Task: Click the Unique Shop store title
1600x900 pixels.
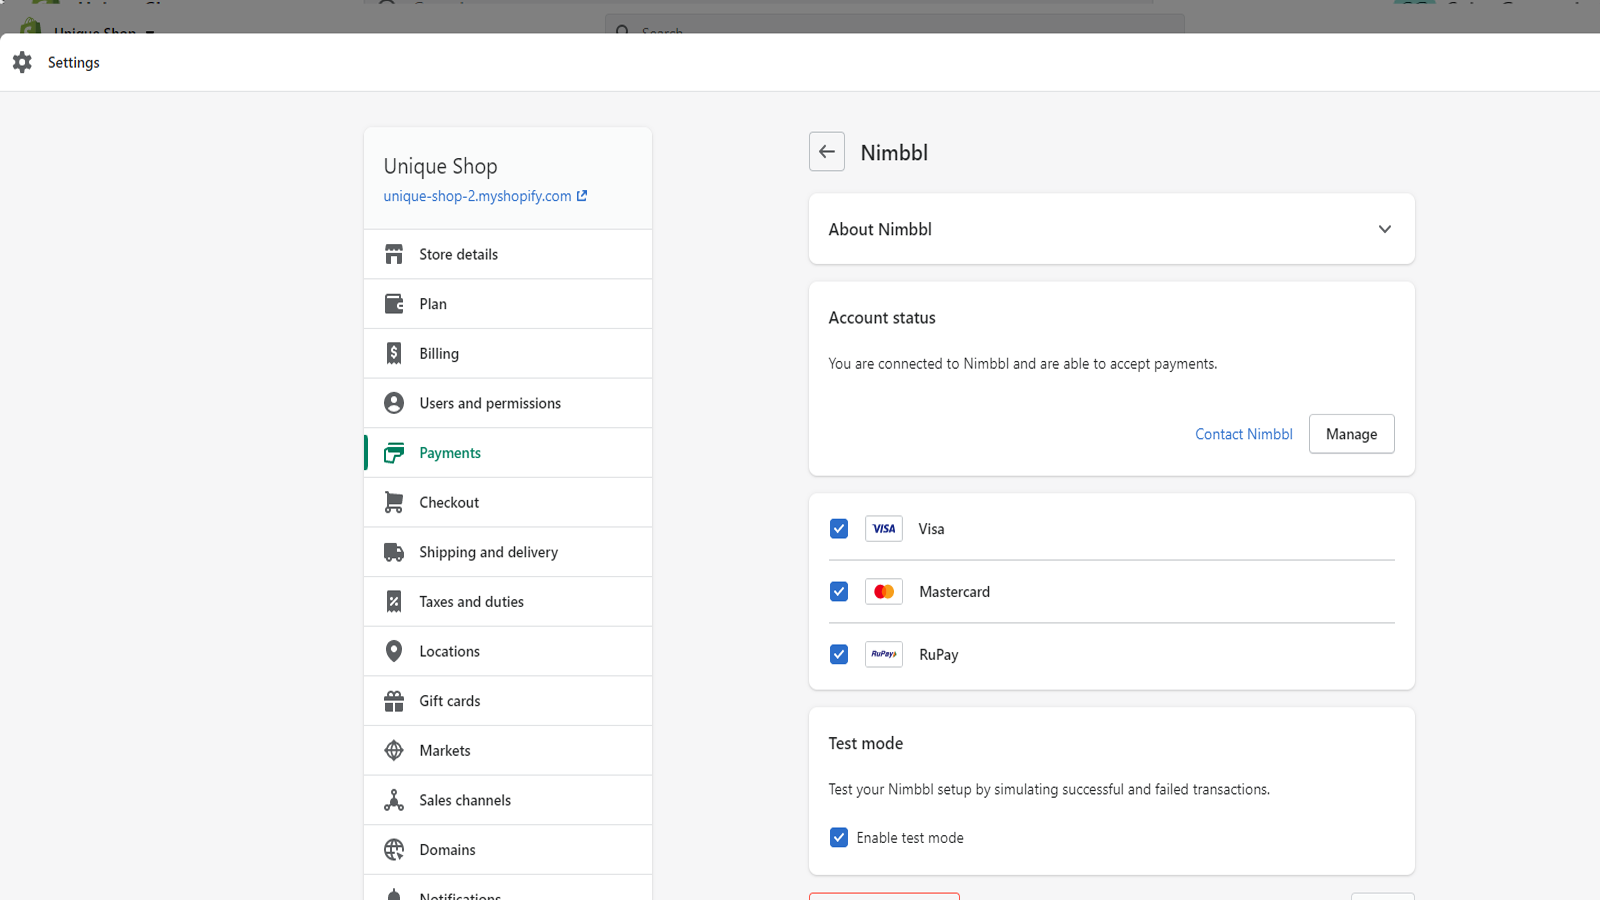Action: pyautogui.click(x=440, y=166)
